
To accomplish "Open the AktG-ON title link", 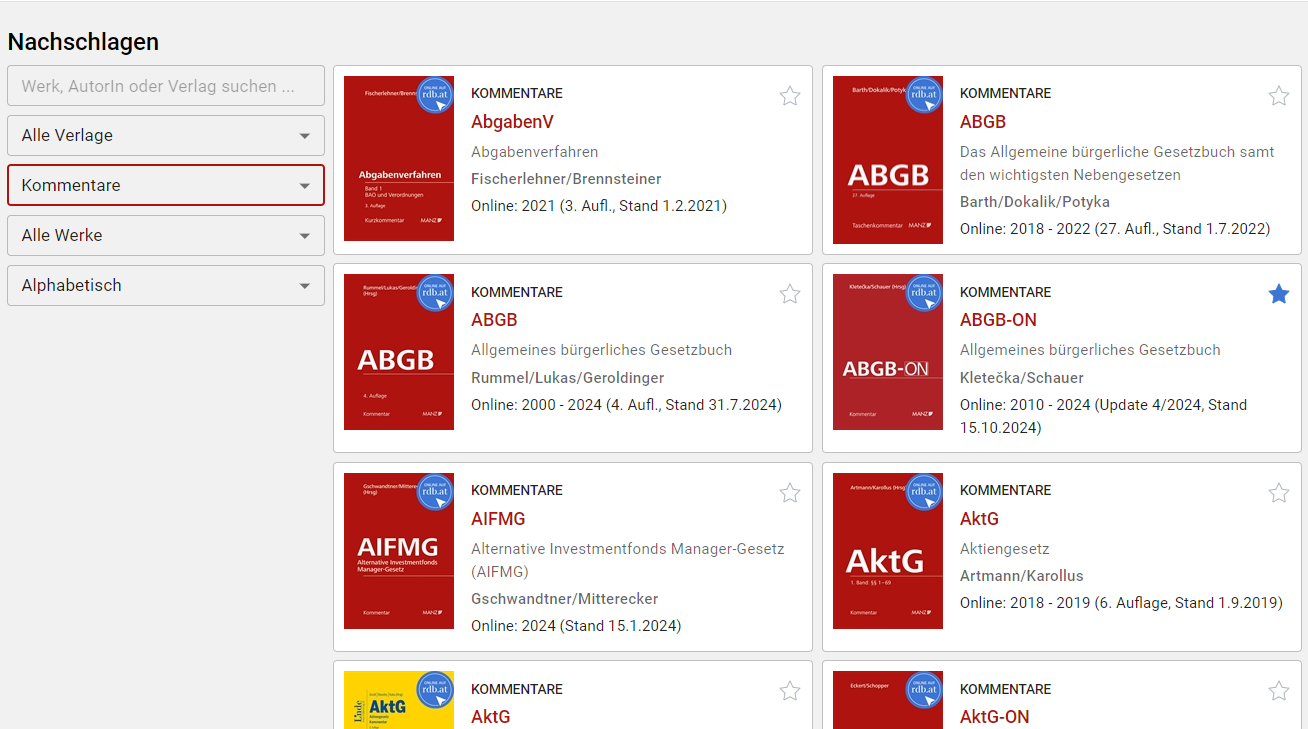I will (994, 717).
